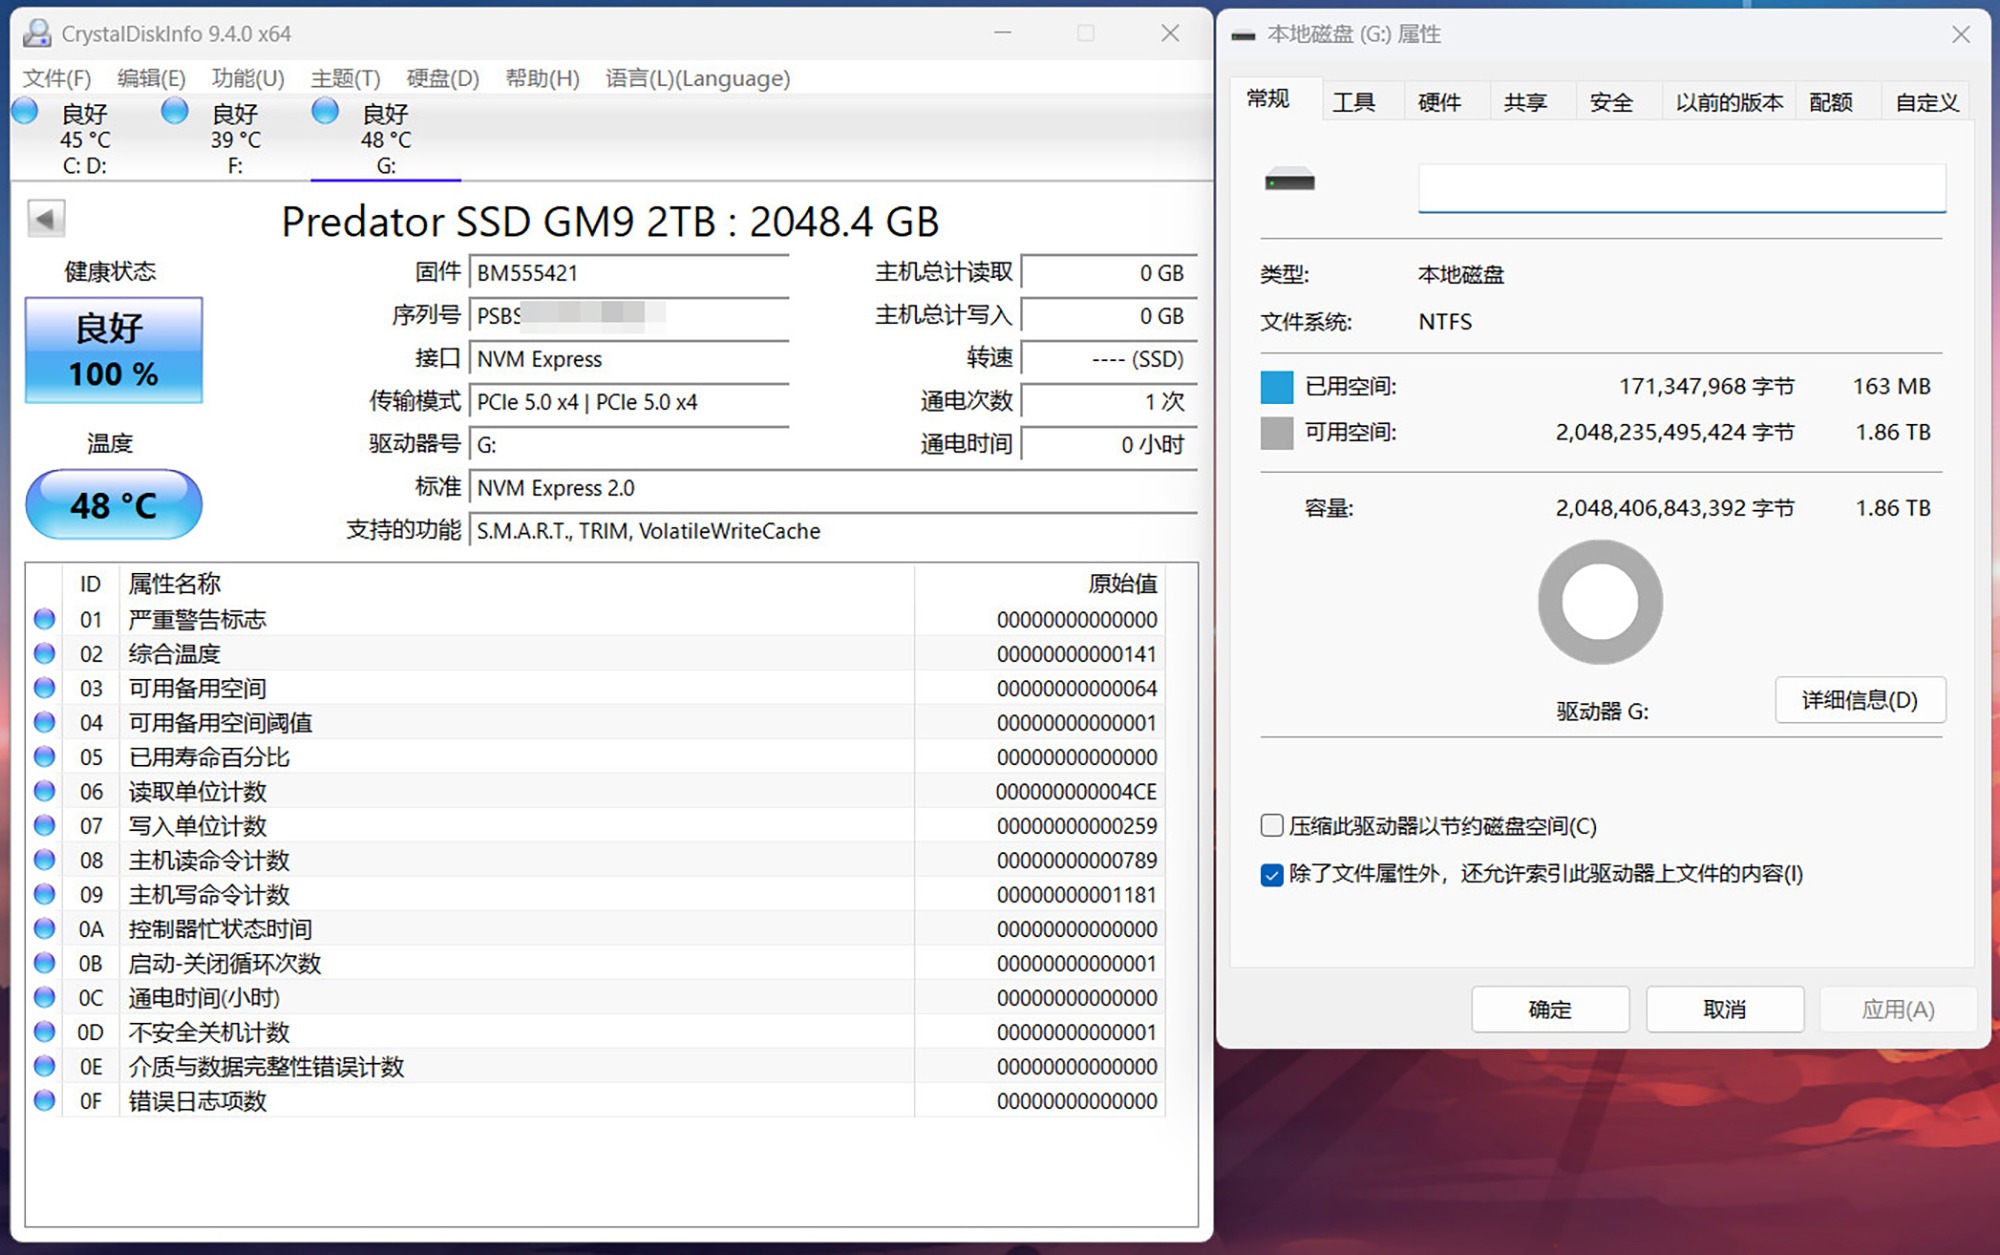Click the 详细信息(D) button
Image resolution: width=2000 pixels, height=1255 pixels.
(x=1859, y=700)
